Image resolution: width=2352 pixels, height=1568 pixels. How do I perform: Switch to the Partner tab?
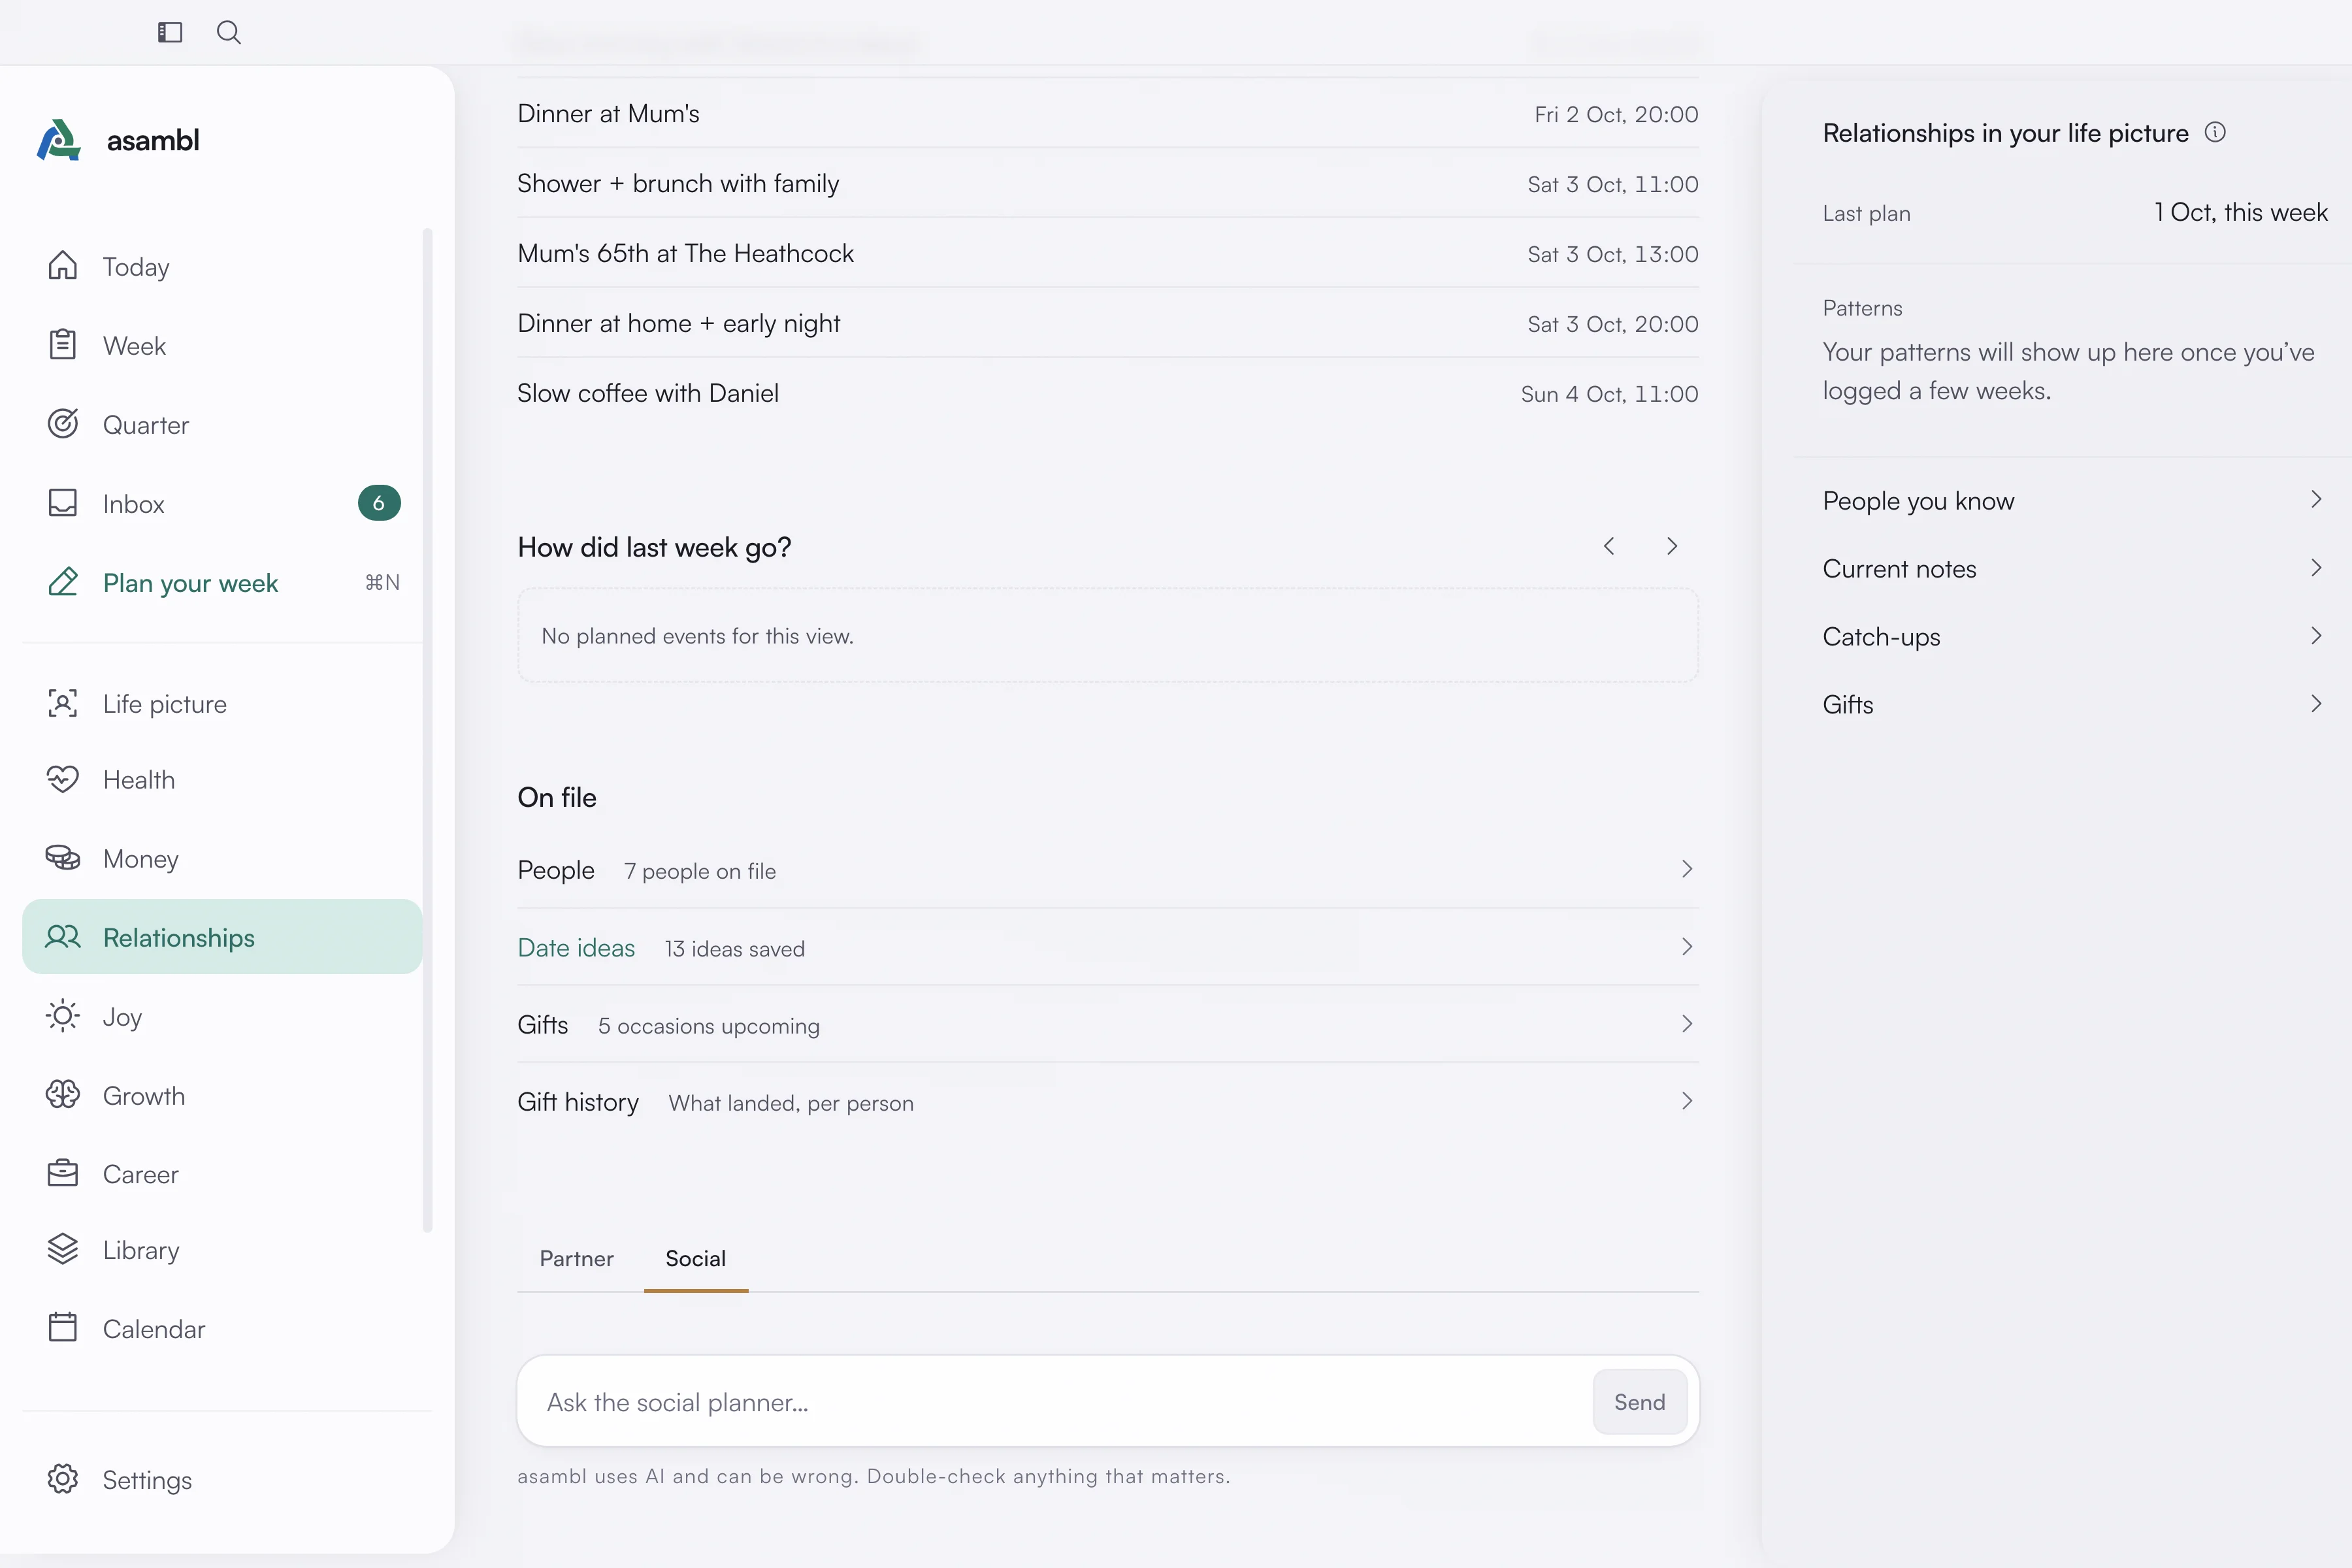click(x=576, y=1259)
